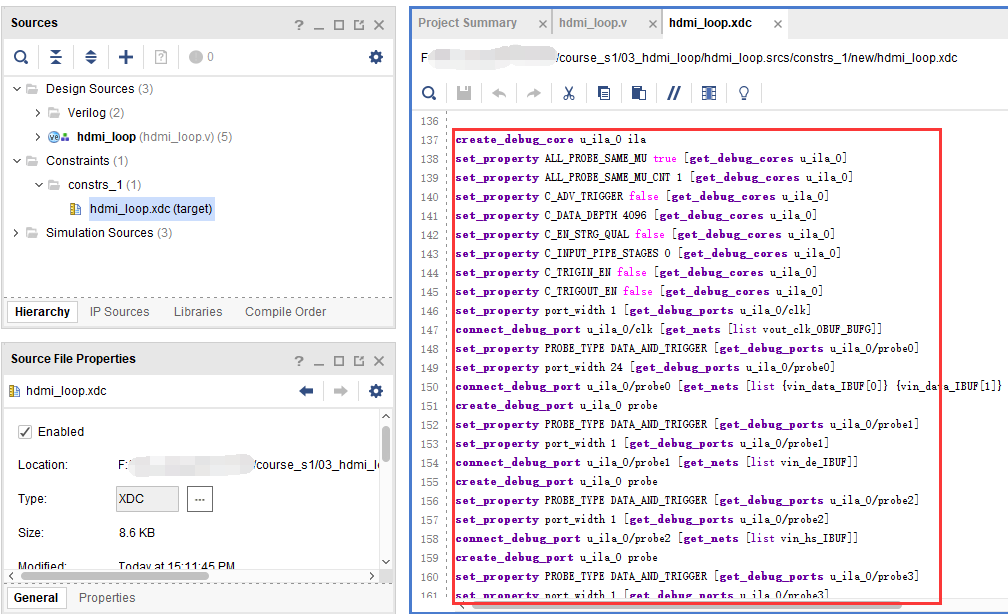Go back in Source File Properties
1008x614 pixels.
click(x=306, y=391)
